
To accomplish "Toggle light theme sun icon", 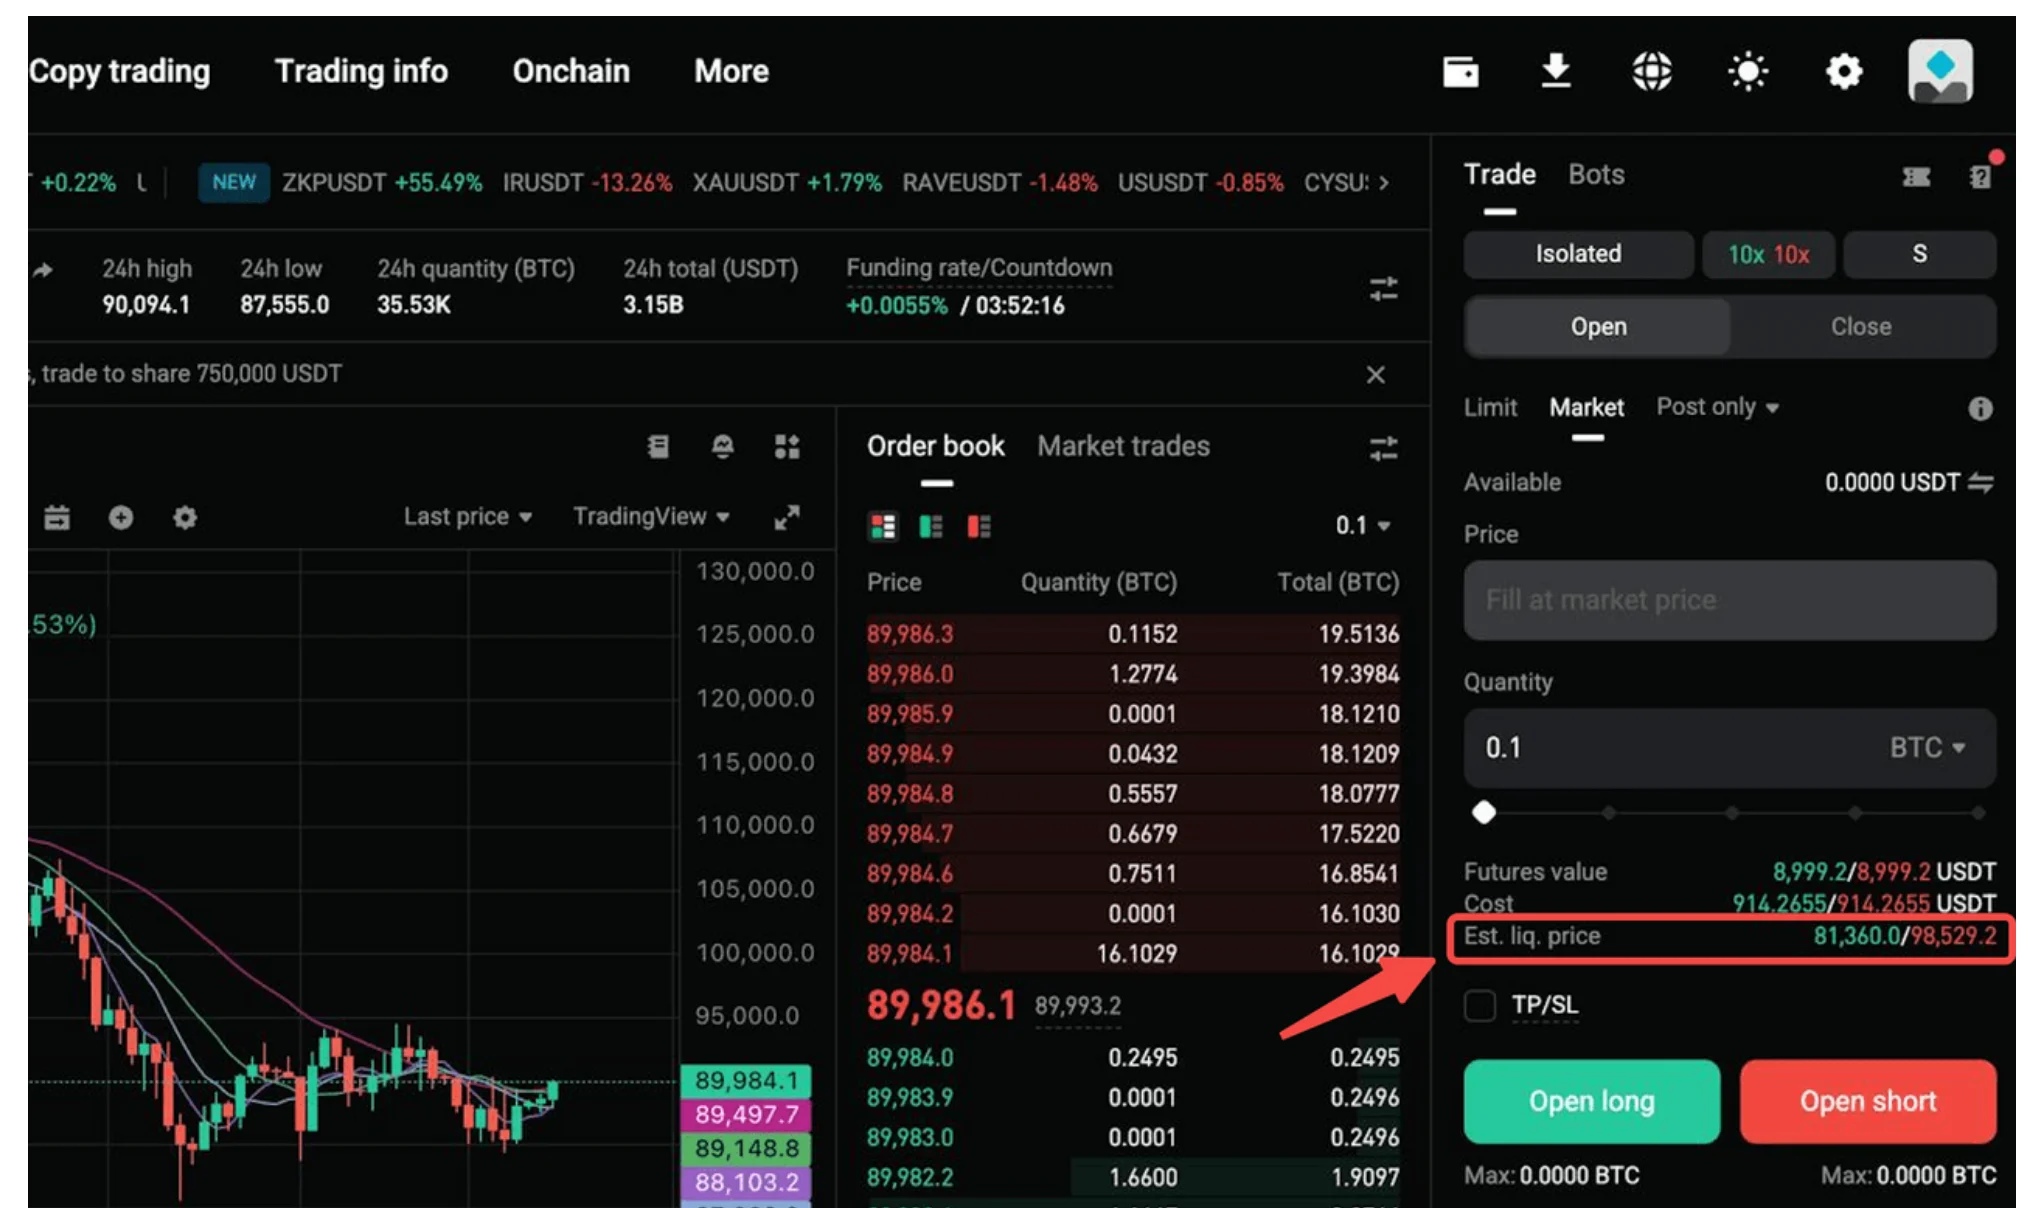I will [1747, 72].
